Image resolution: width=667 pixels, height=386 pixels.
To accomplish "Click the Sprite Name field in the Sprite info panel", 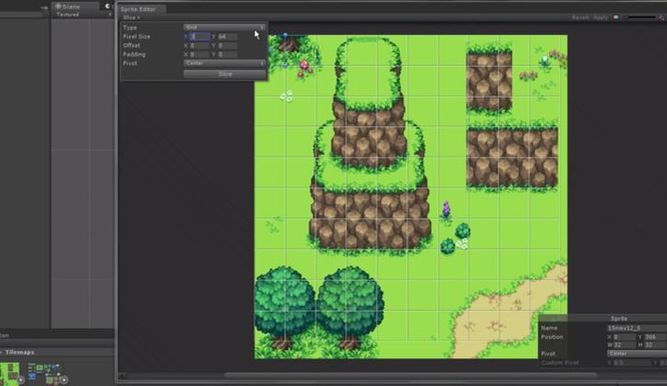I will (x=637, y=328).
